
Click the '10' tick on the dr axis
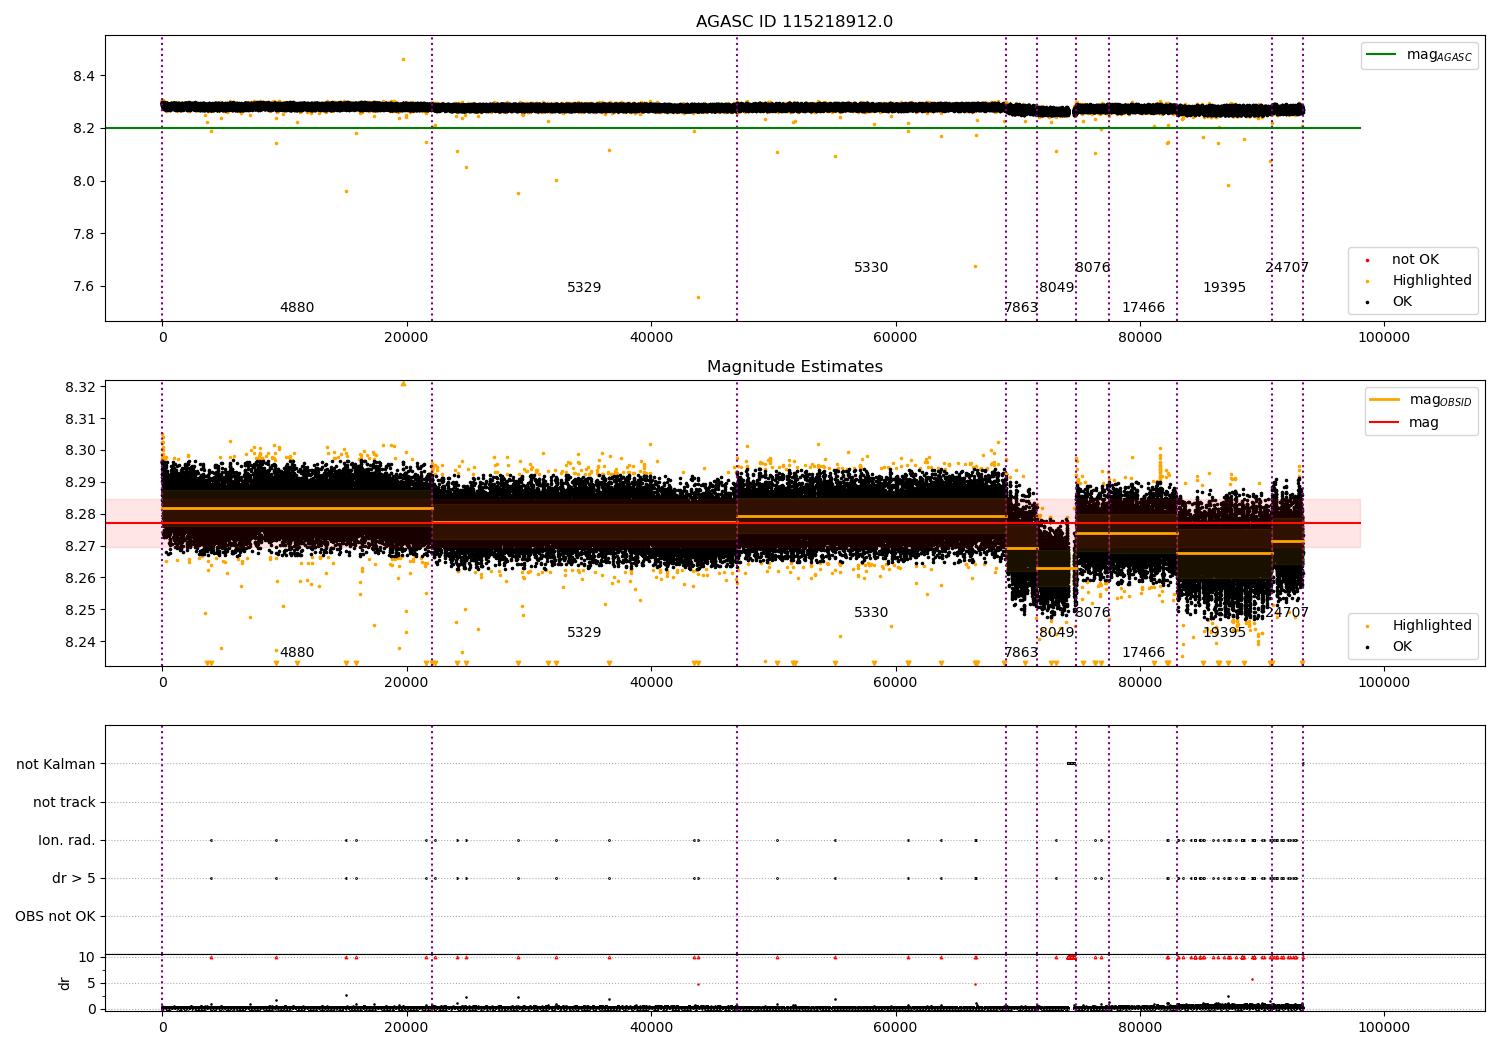click(87, 957)
